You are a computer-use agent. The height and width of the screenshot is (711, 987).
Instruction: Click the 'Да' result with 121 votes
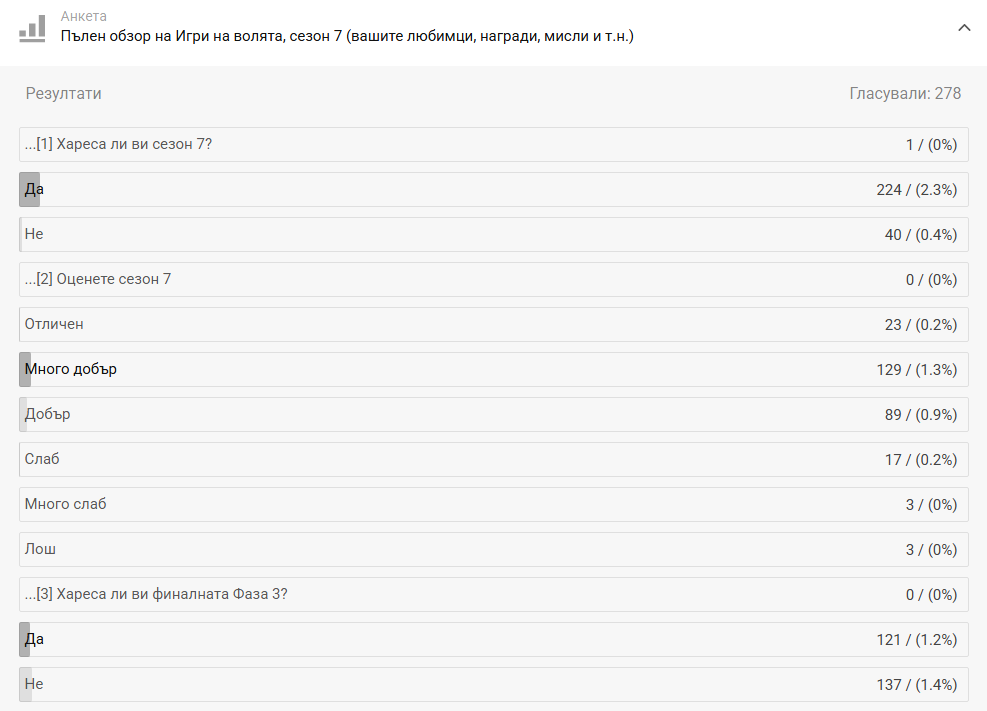click(x=493, y=640)
